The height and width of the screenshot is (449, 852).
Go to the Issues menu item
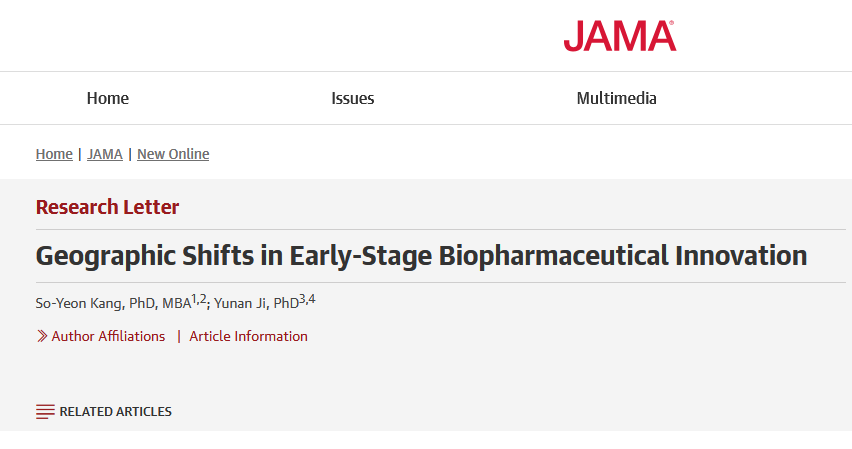(x=353, y=98)
